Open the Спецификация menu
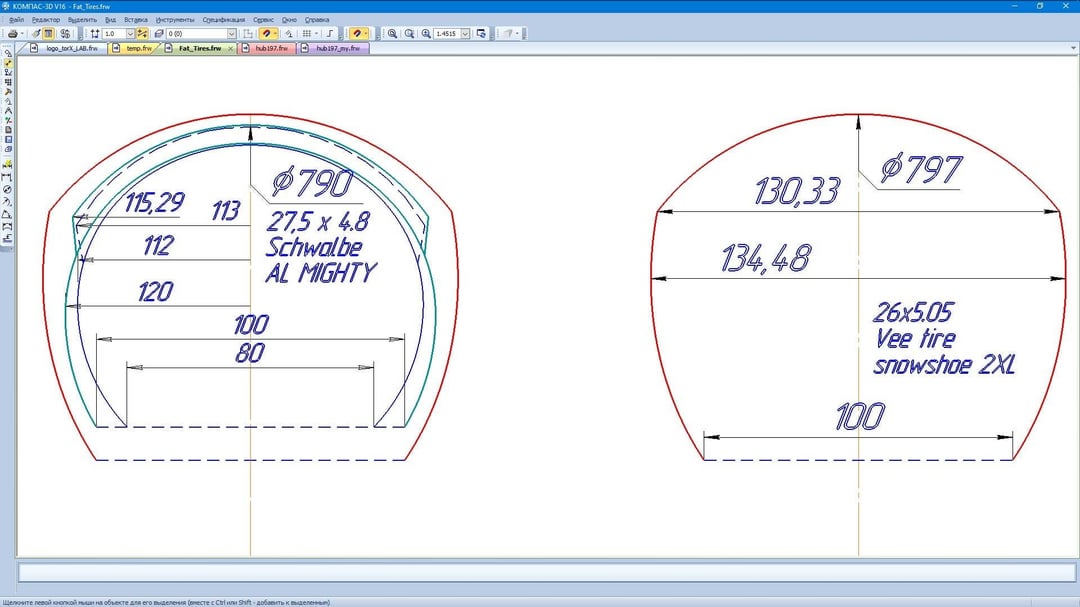 pyautogui.click(x=222, y=19)
